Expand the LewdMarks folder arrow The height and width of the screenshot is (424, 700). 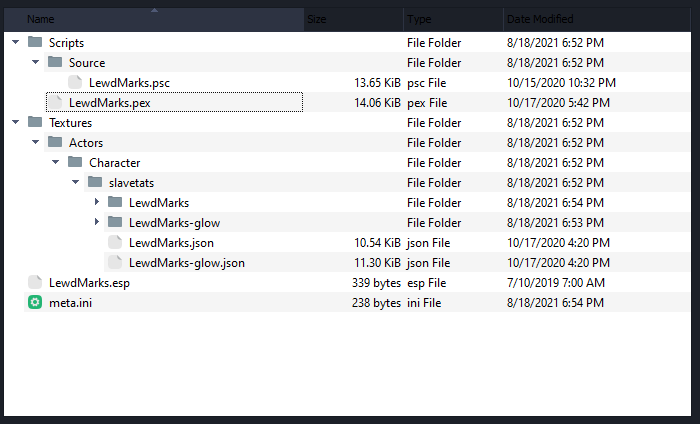point(96,202)
